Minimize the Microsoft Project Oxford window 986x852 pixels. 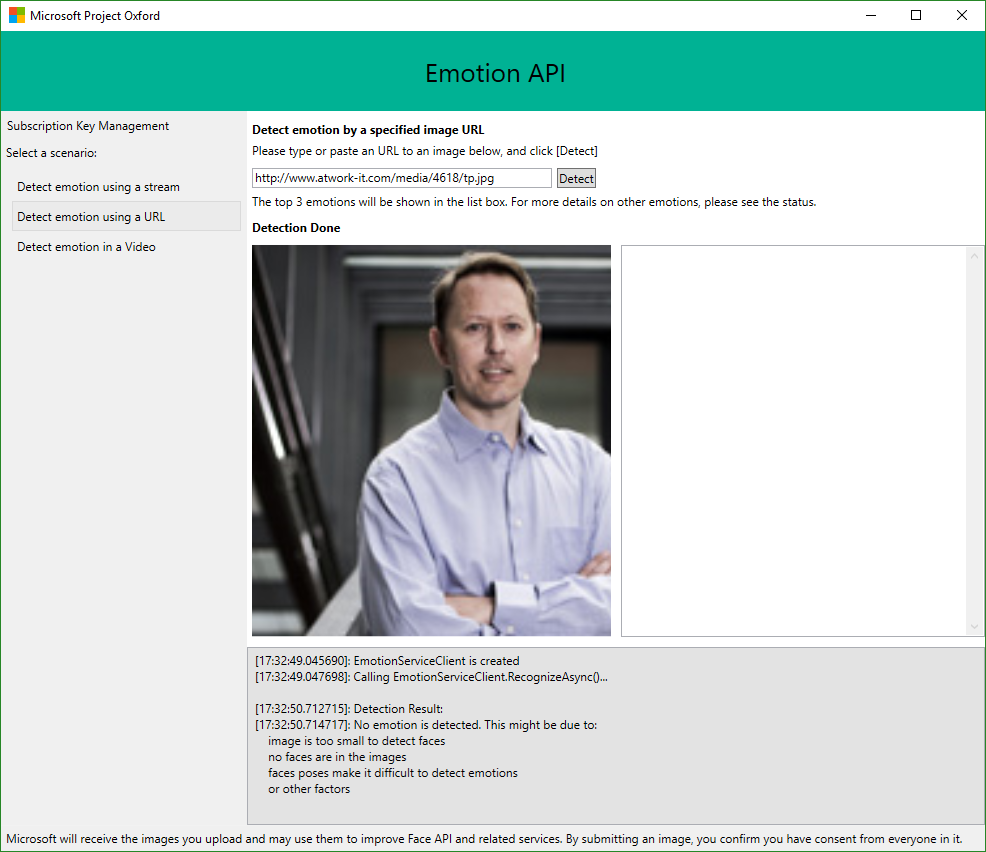(871, 15)
